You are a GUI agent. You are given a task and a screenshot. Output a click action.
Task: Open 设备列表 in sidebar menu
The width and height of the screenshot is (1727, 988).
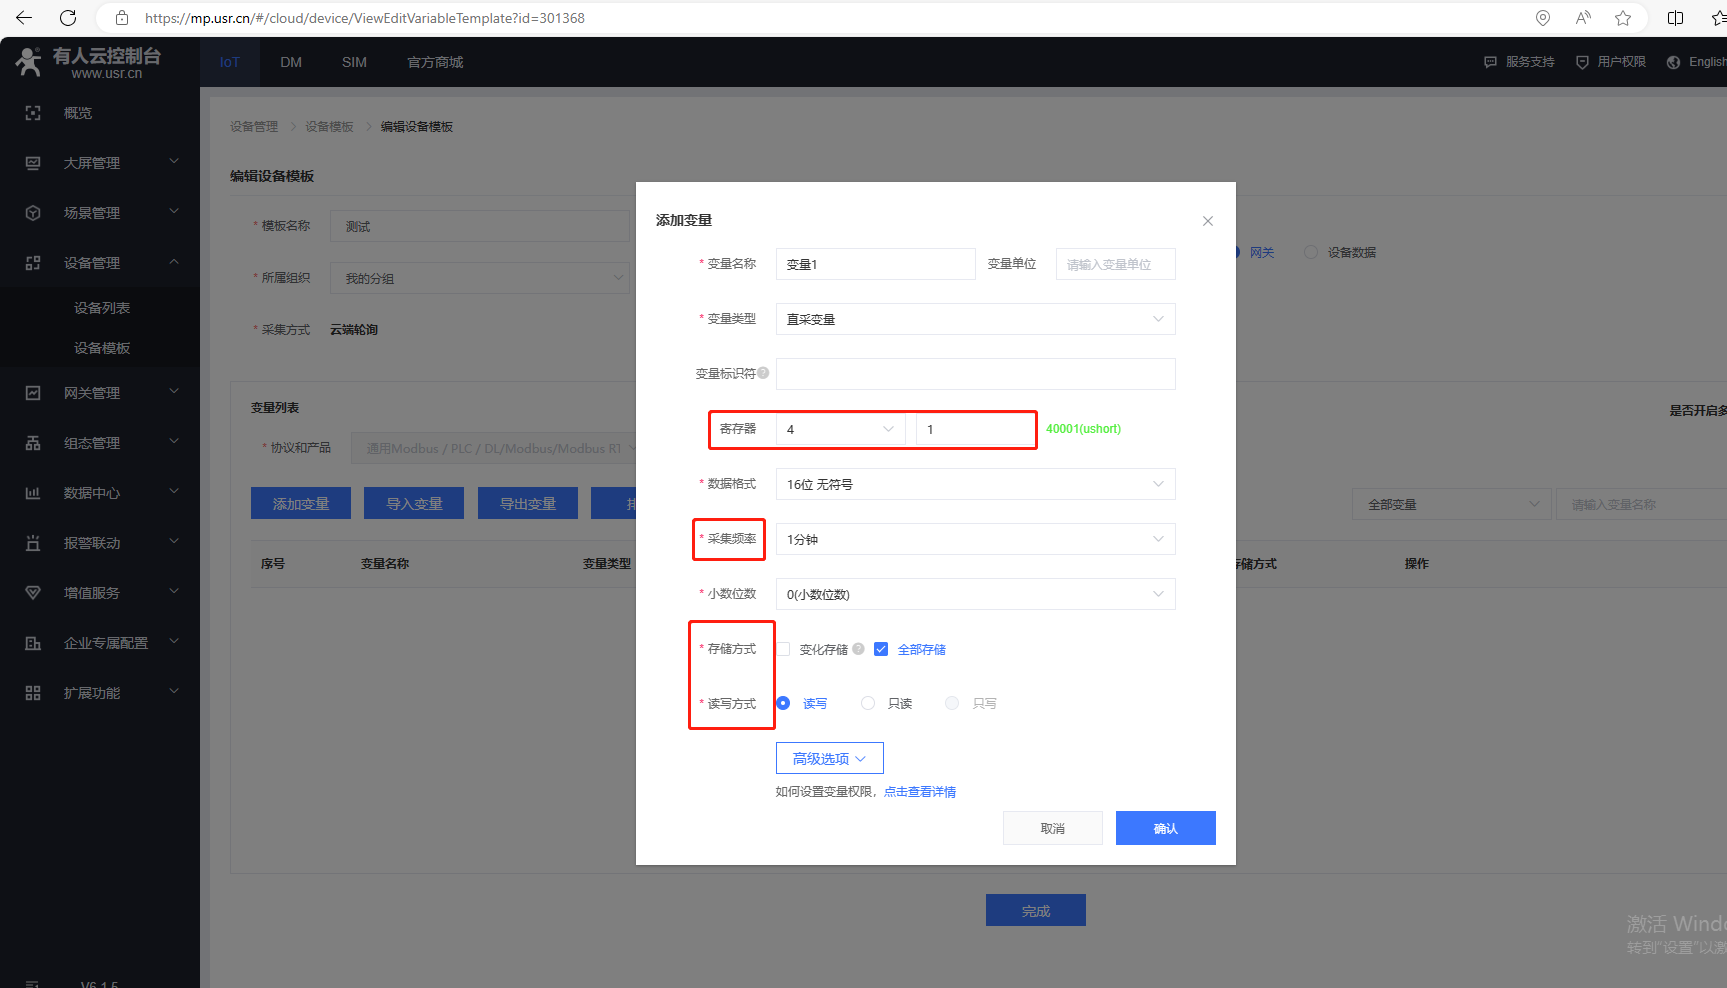coord(102,308)
